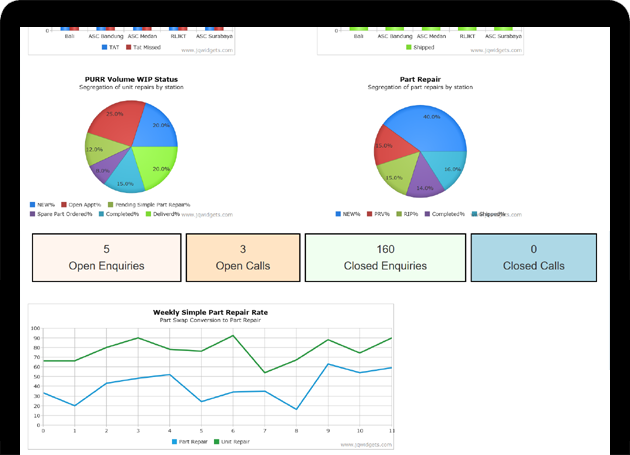Click the RIP% legend color swatch
The width and height of the screenshot is (630, 455).
click(397, 214)
